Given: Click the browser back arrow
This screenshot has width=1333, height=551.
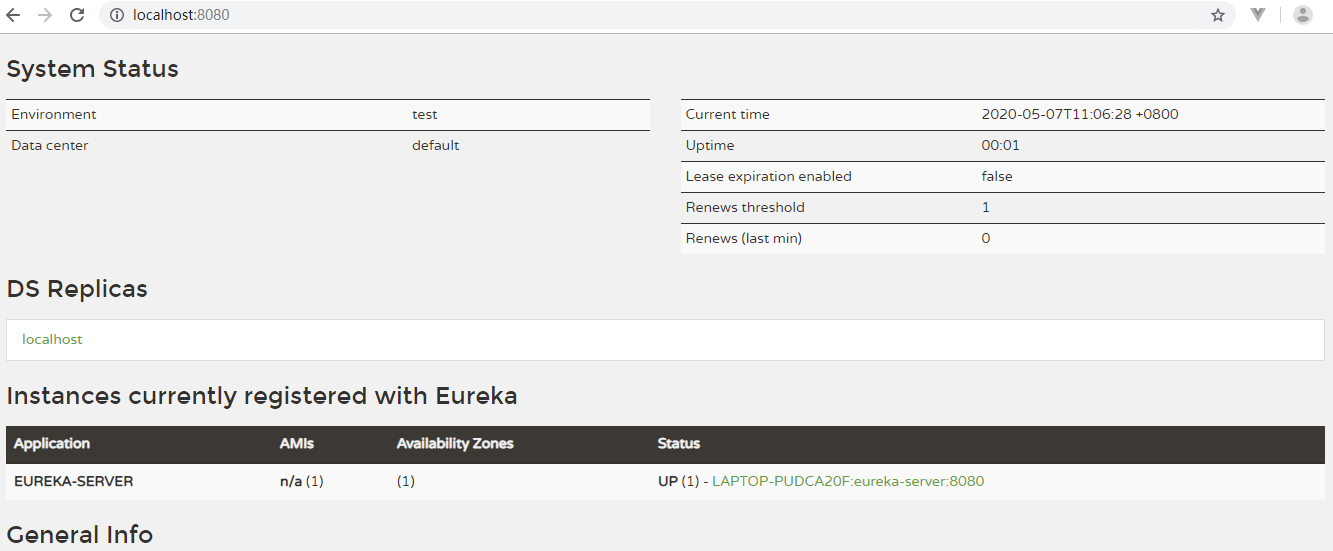Looking at the screenshot, I should (x=13, y=15).
